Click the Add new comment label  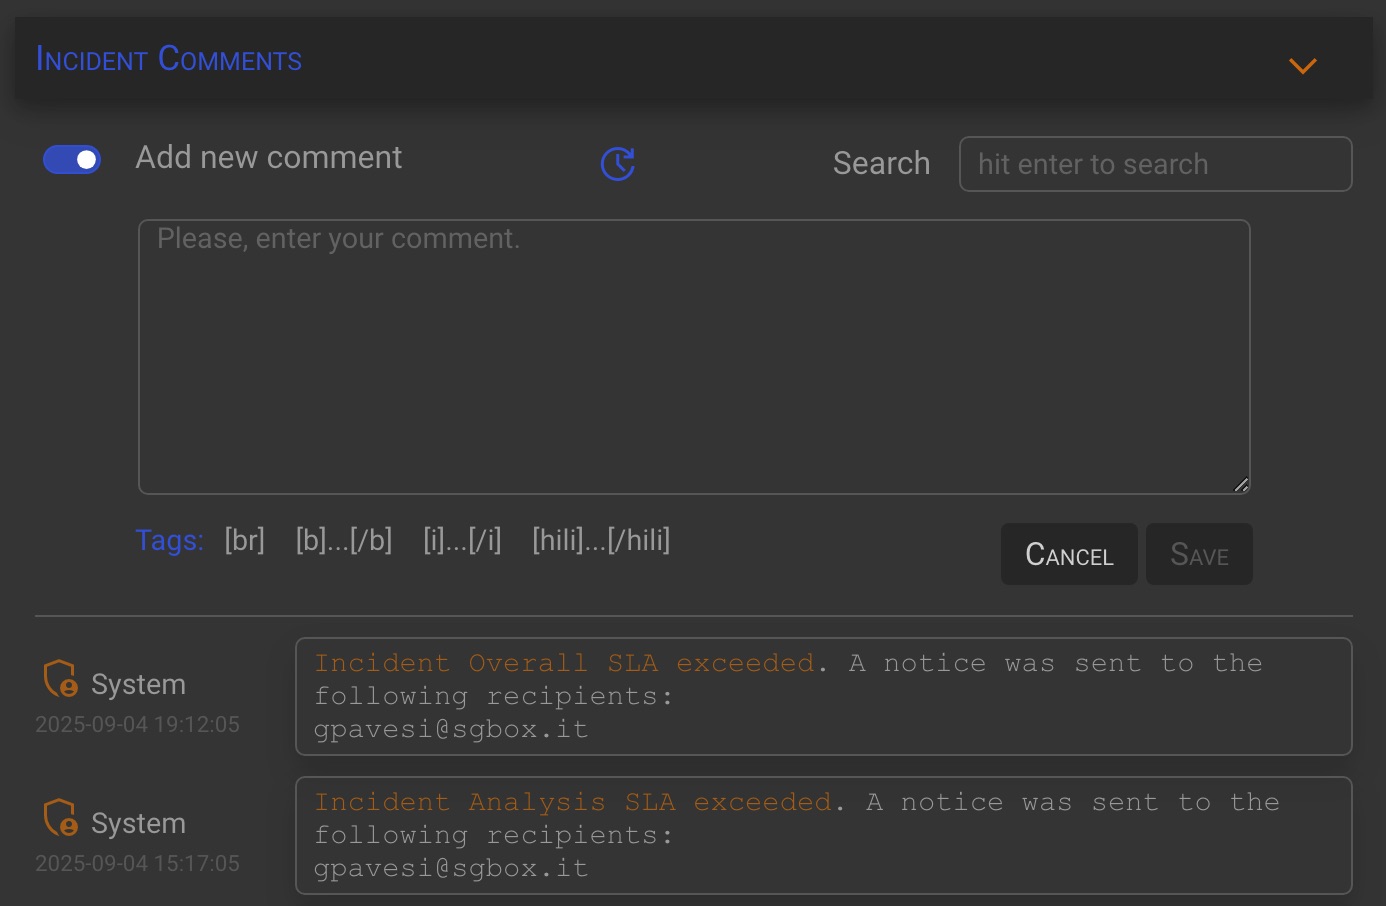click(268, 158)
